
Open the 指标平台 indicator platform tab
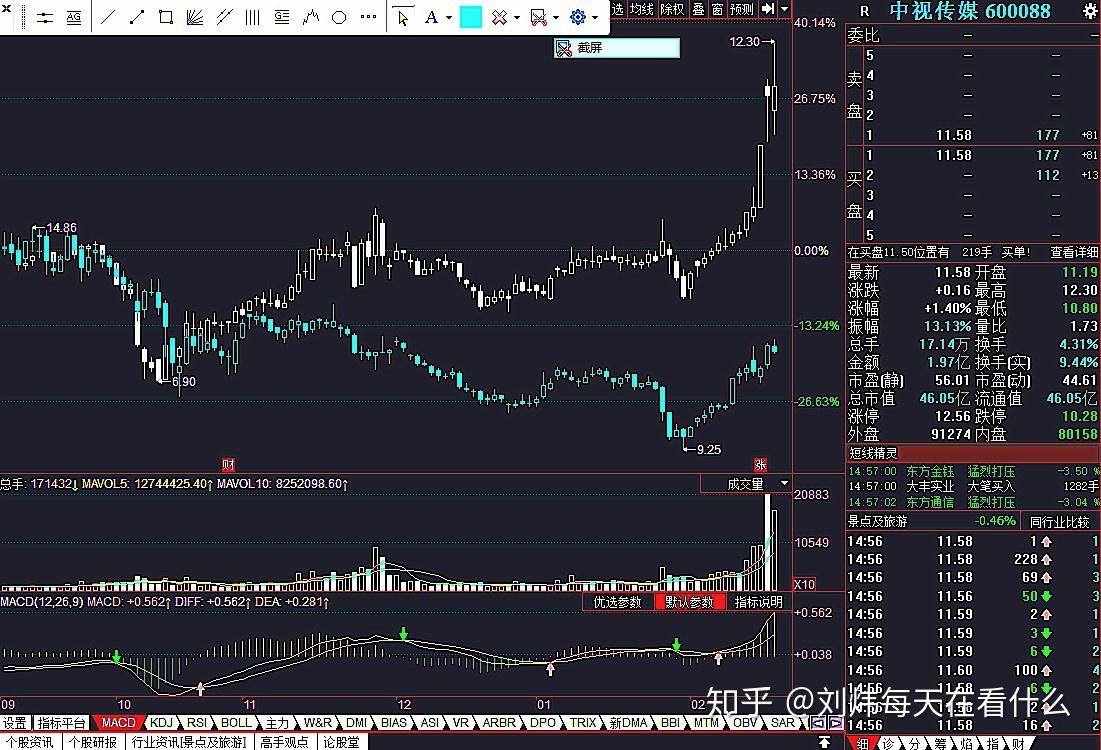[x=62, y=723]
